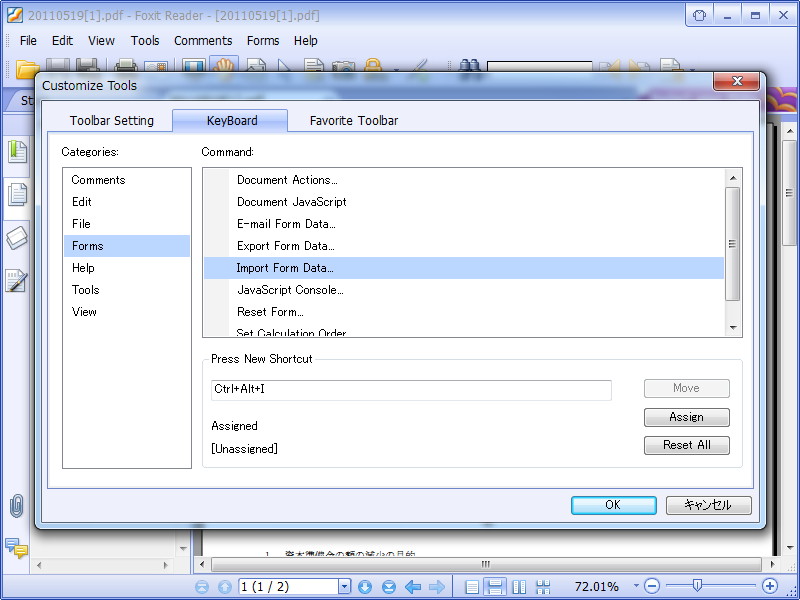Screen dimensions: 800x600
Task: Open the Comments panel in the left sidebar
Action: coord(16,548)
